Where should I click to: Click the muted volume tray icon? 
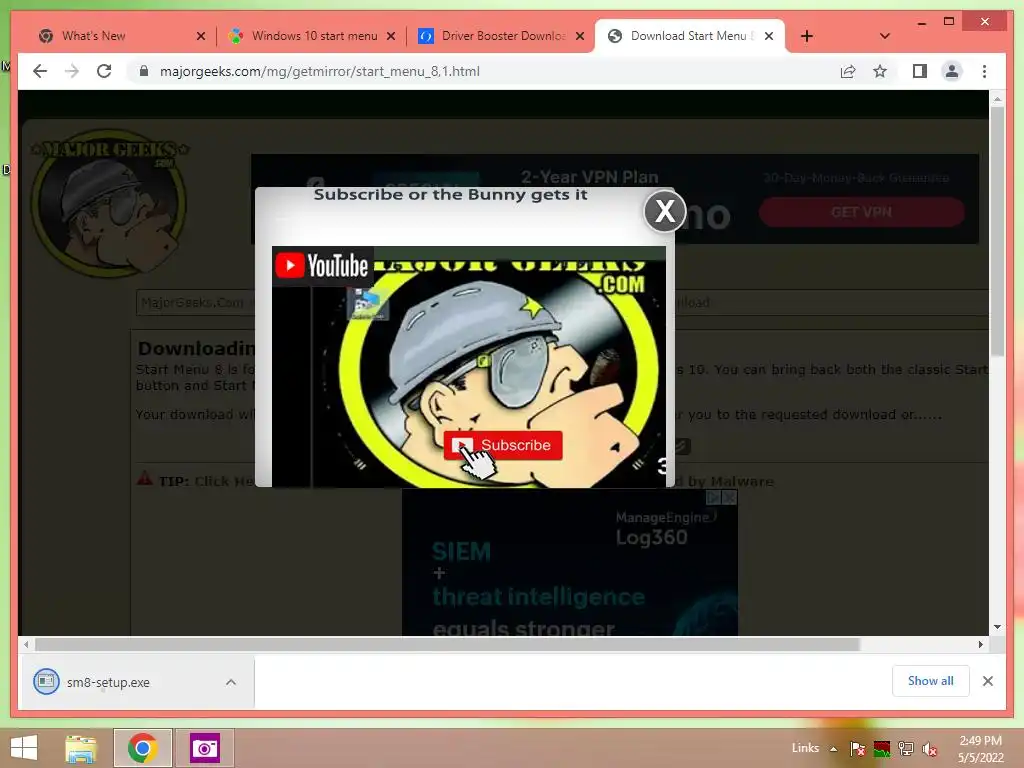(930, 748)
